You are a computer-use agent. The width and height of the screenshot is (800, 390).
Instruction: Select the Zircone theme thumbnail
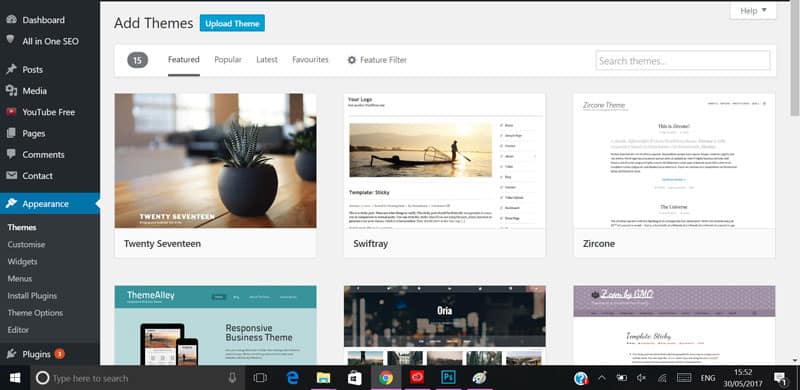tap(674, 160)
